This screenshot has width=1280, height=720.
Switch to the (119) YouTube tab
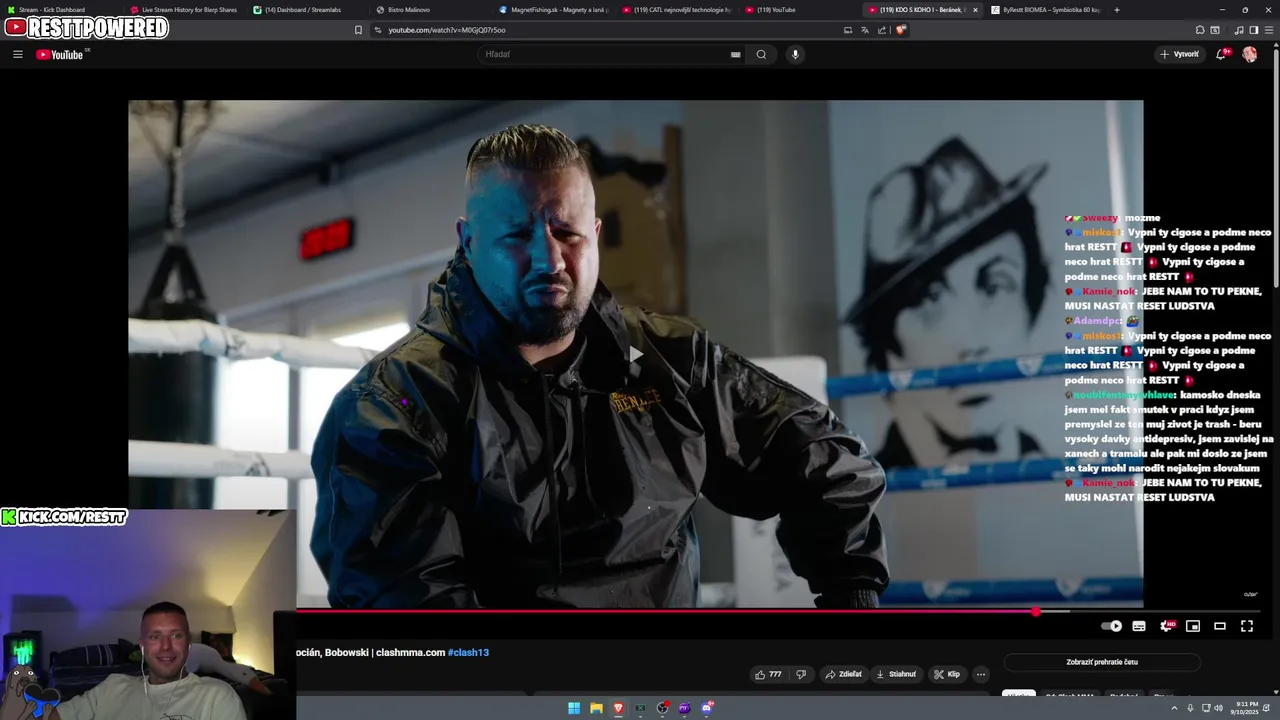(x=800, y=9)
